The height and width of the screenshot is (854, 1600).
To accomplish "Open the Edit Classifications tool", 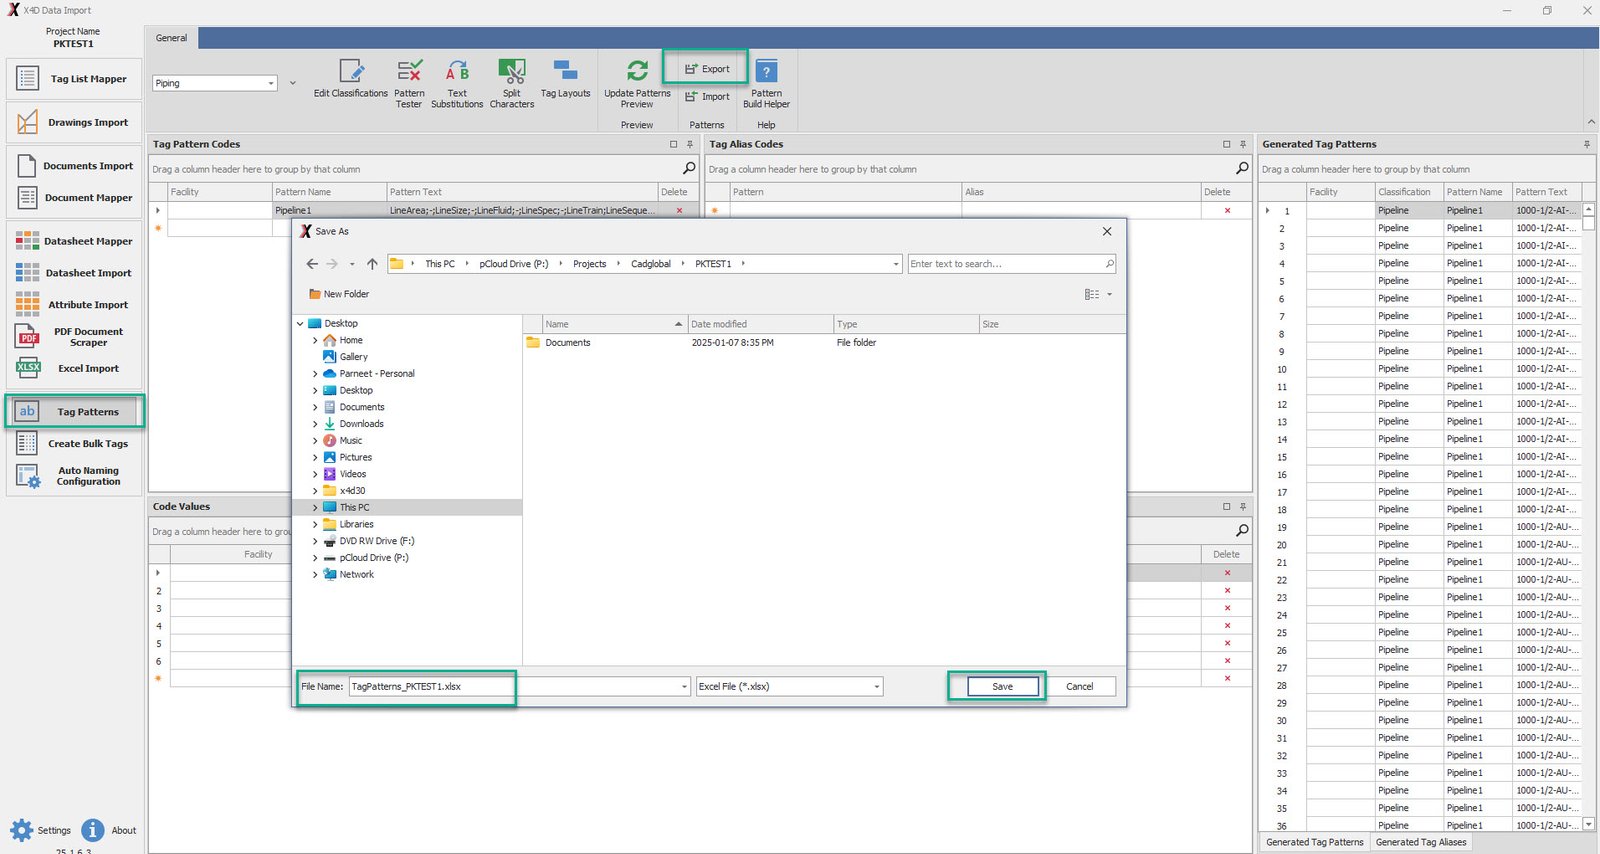I will tap(350, 78).
